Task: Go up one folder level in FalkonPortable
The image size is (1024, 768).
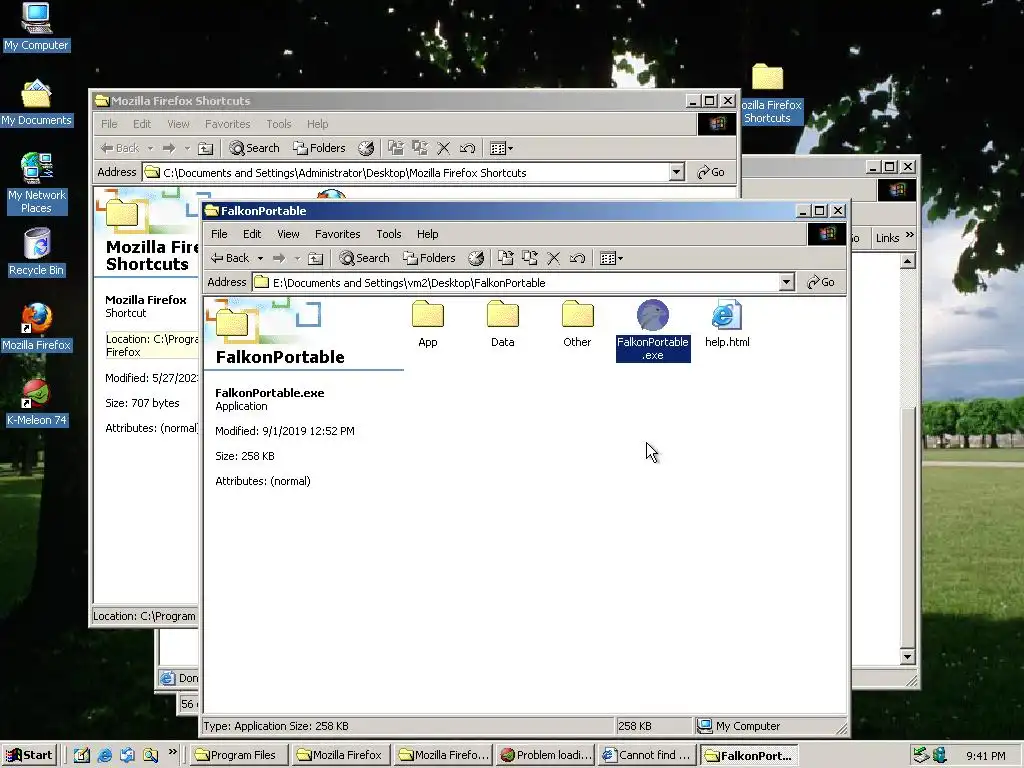Action: tap(315, 258)
